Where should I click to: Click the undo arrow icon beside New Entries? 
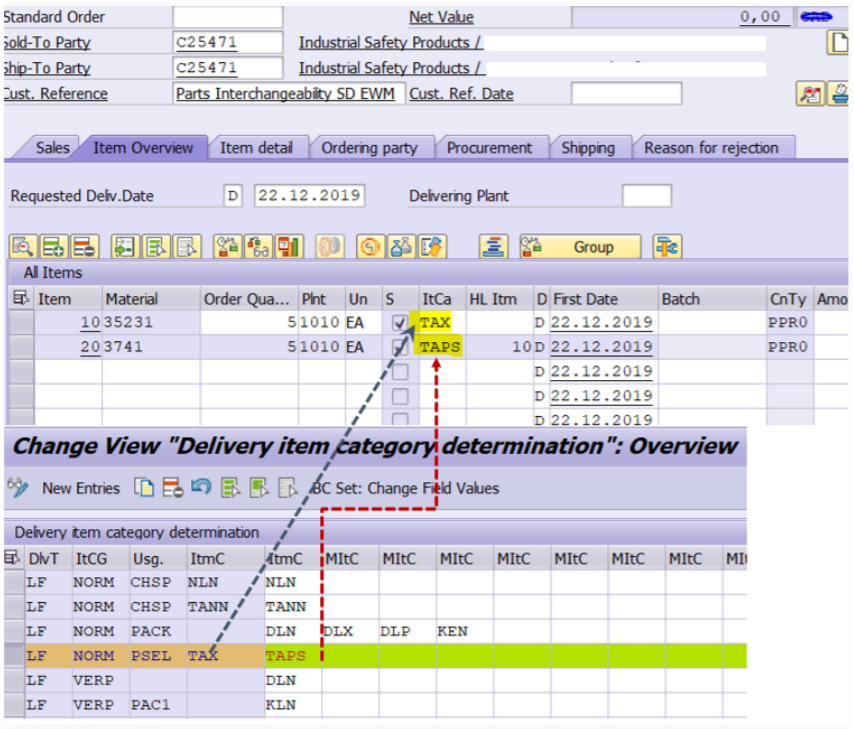[200, 488]
